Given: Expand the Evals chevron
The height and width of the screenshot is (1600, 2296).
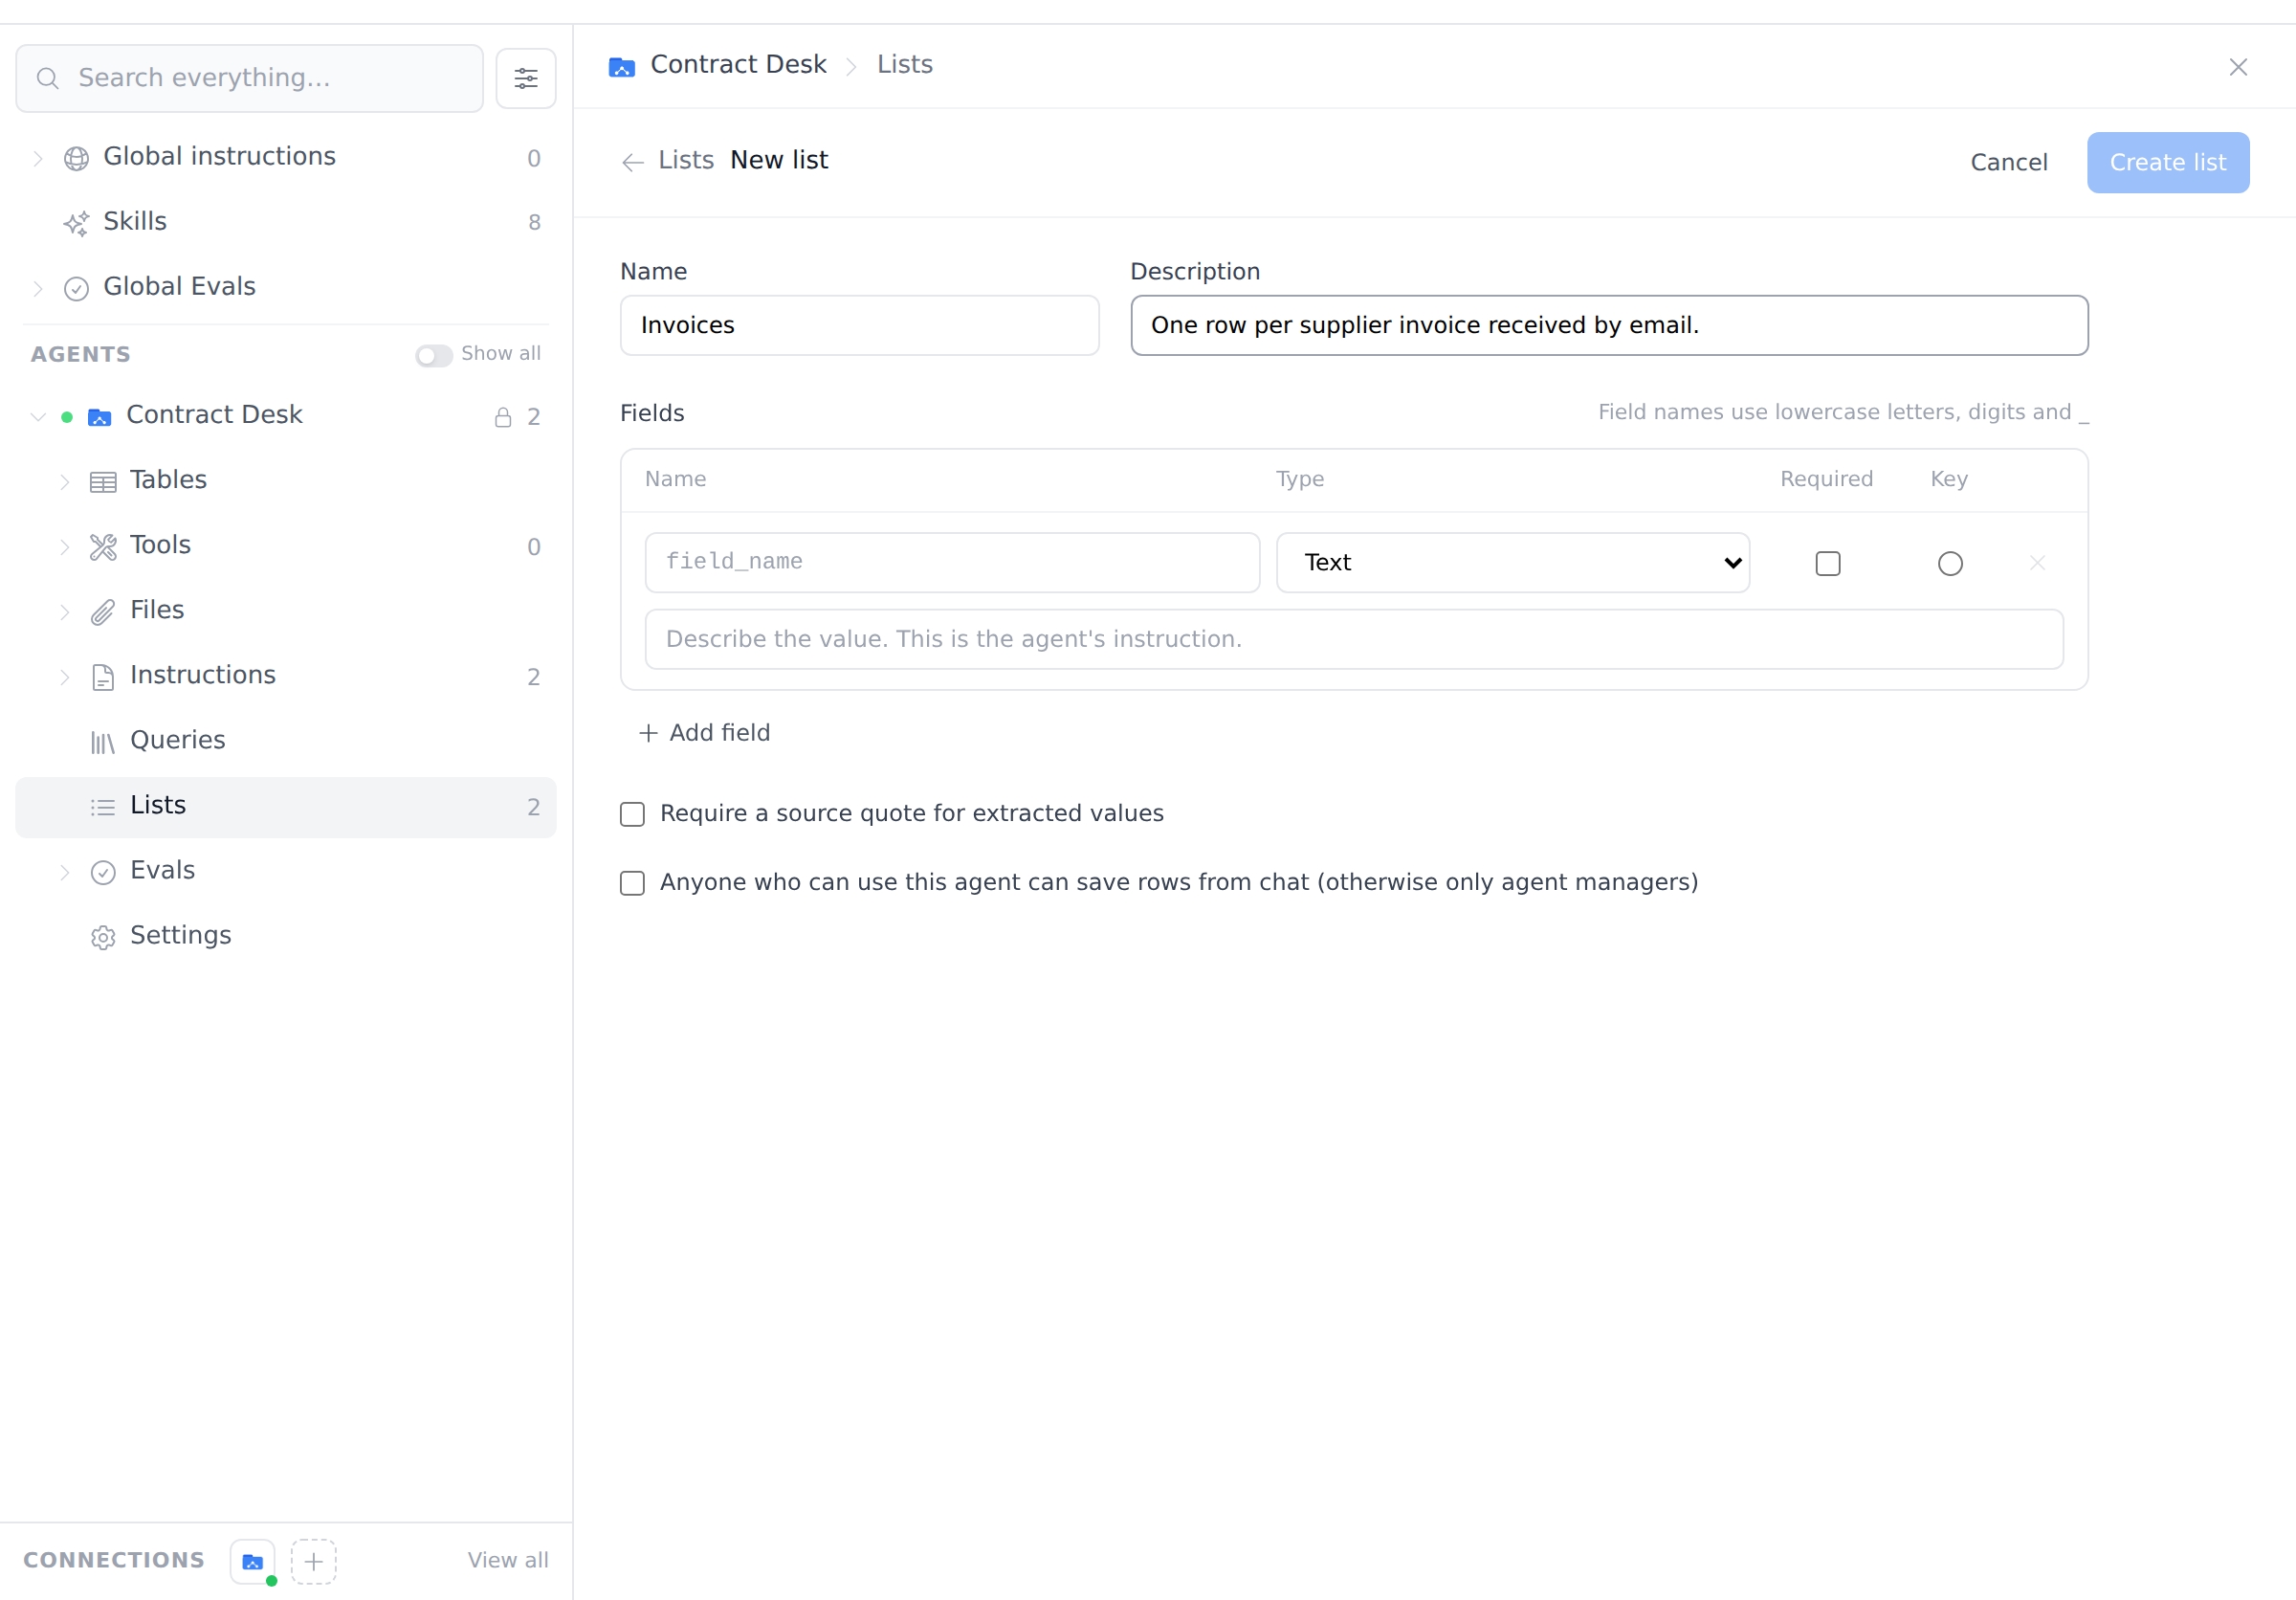Looking at the screenshot, I should tap(65, 872).
